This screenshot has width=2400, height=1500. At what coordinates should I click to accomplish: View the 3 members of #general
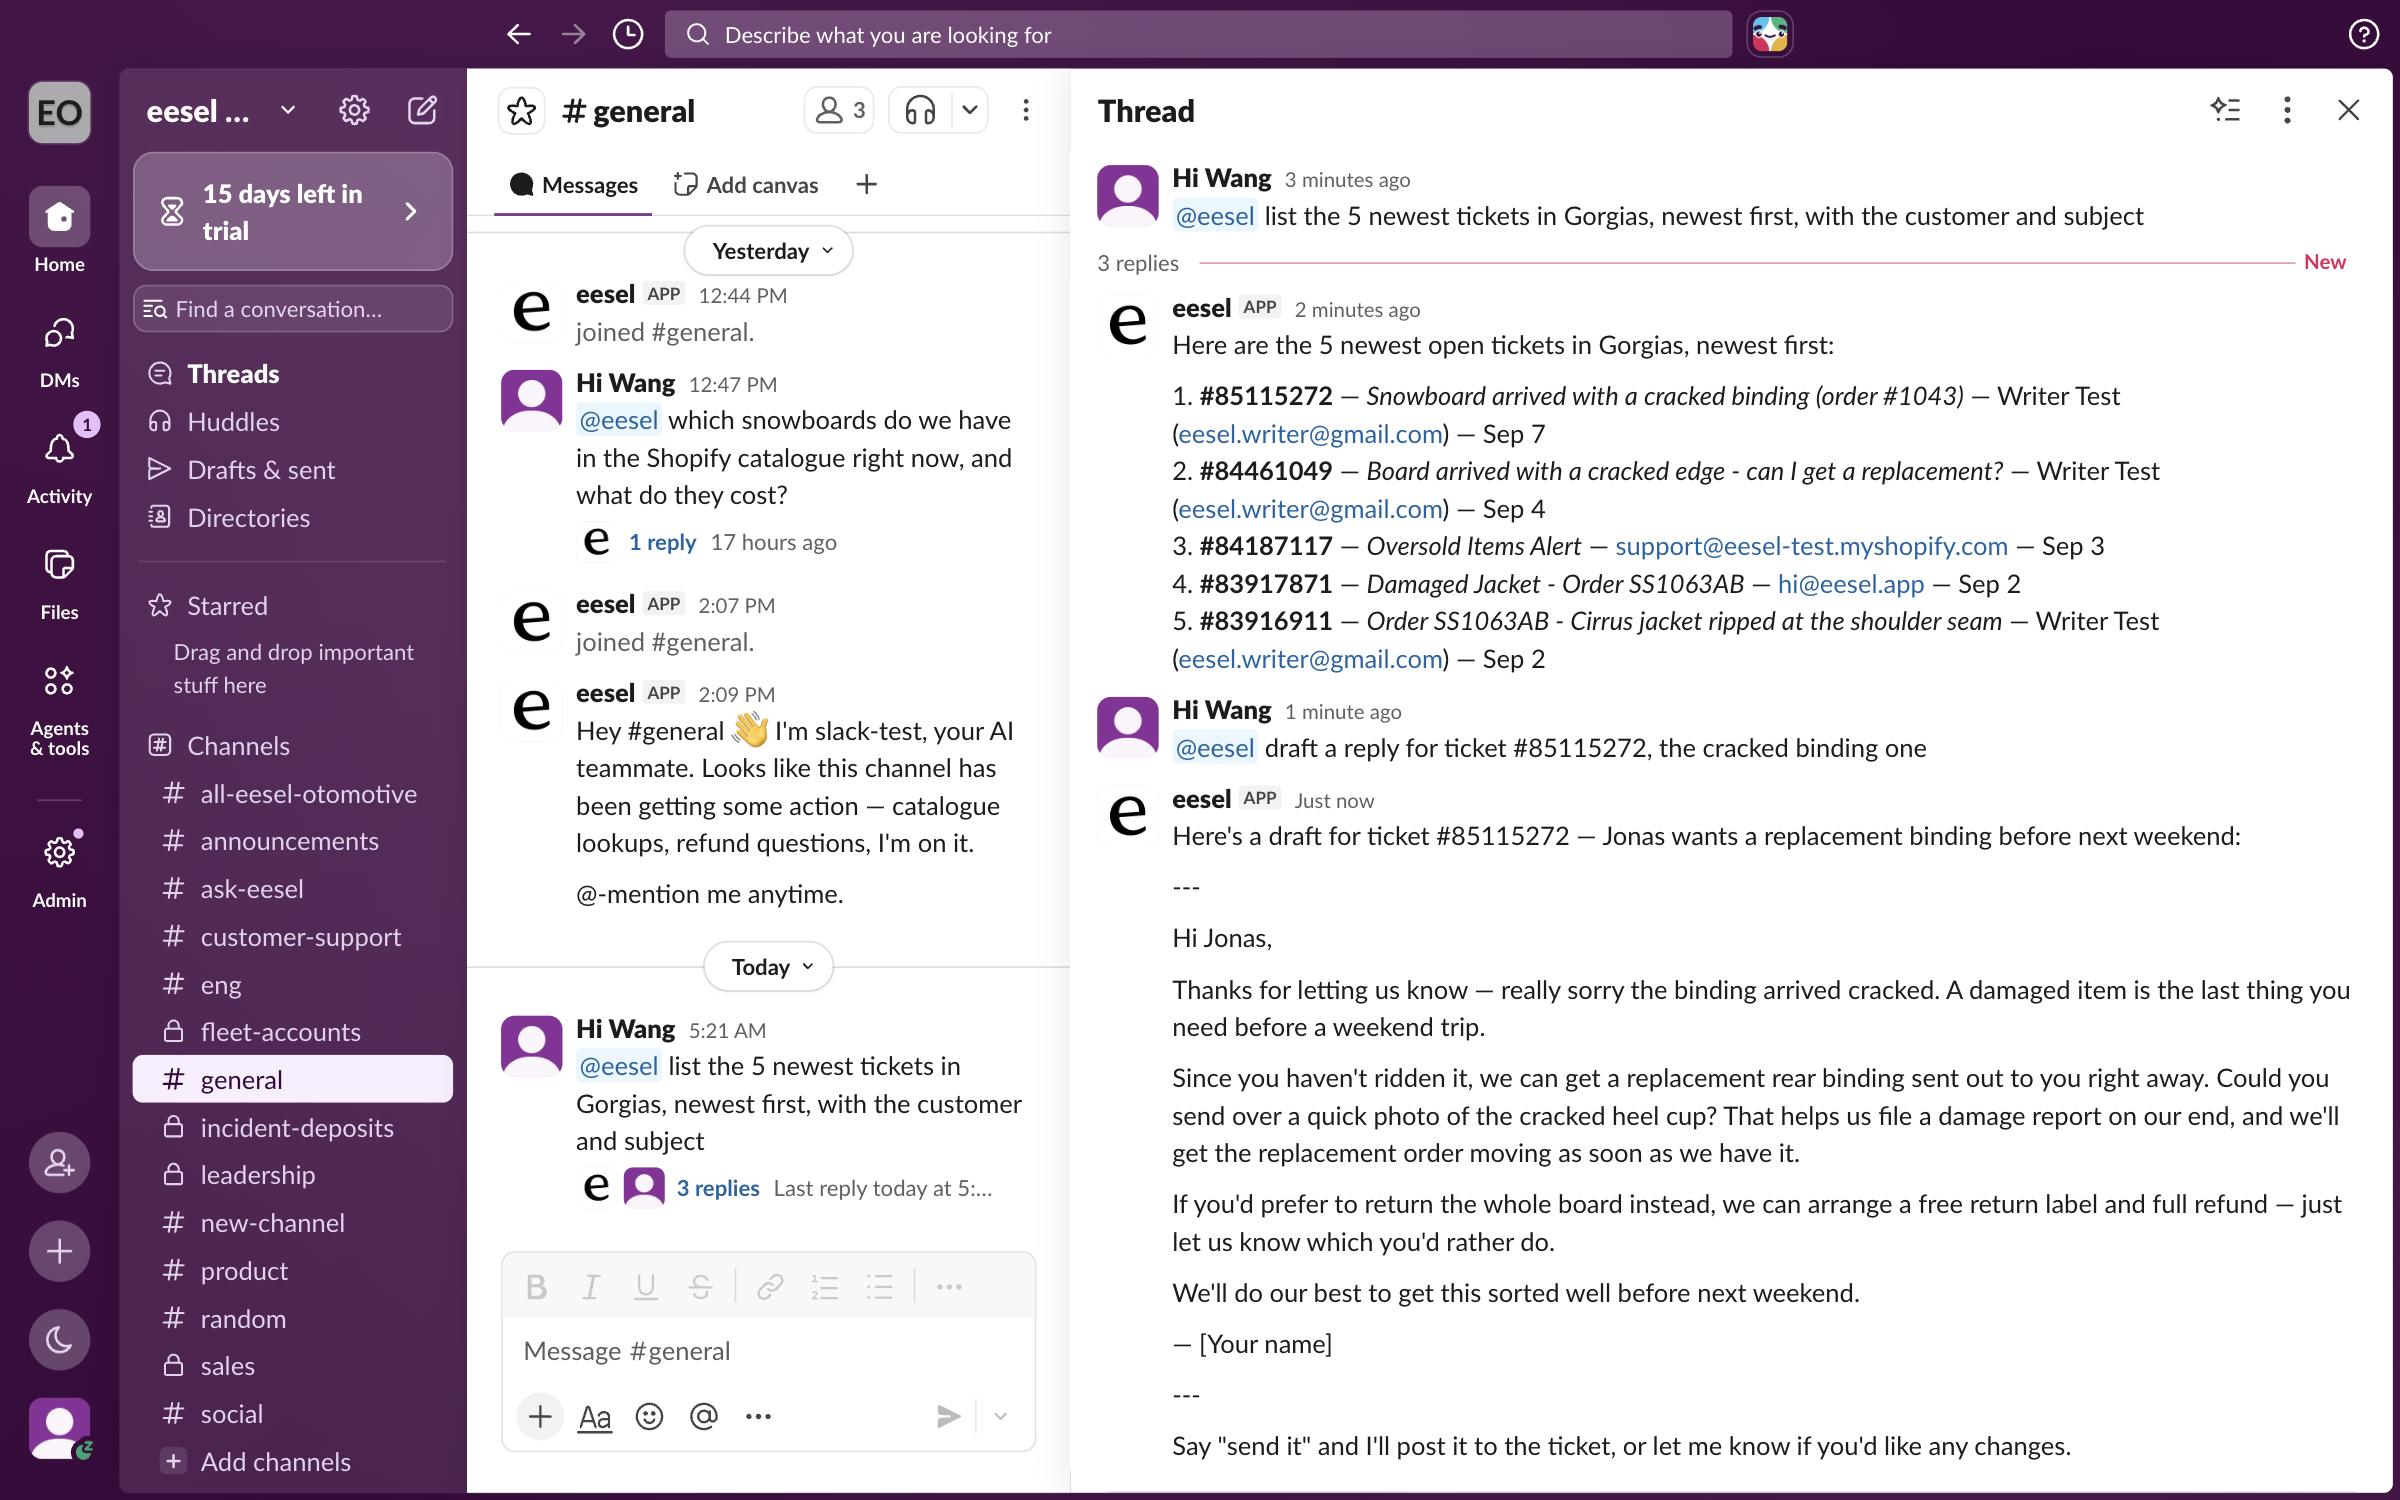[839, 110]
